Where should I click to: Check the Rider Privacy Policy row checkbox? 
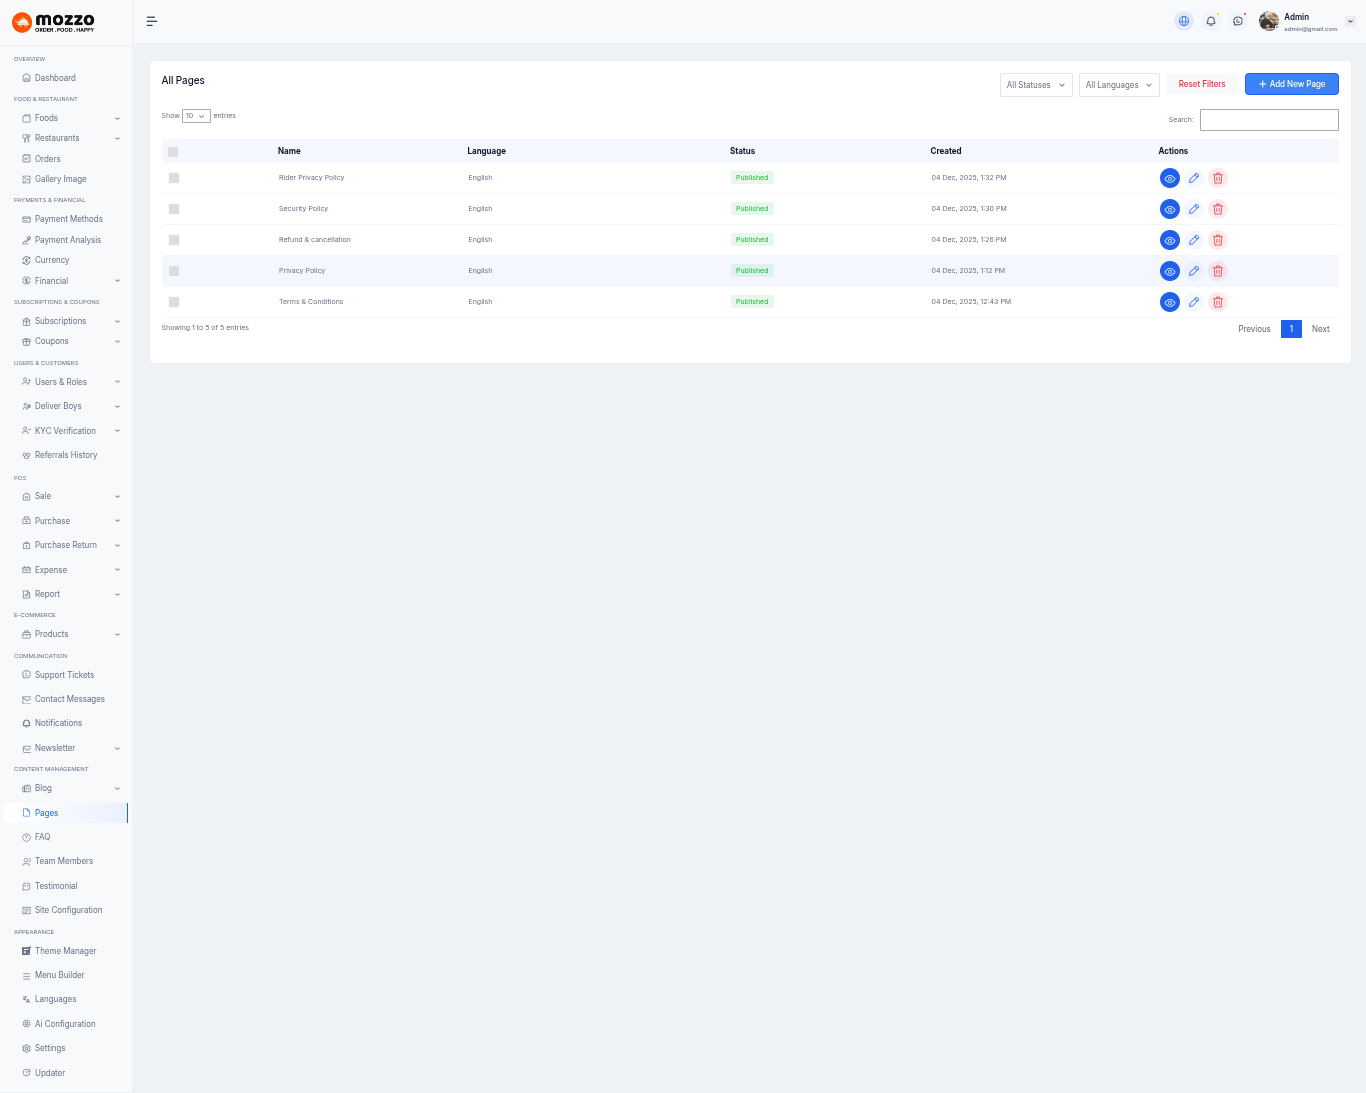click(174, 178)
